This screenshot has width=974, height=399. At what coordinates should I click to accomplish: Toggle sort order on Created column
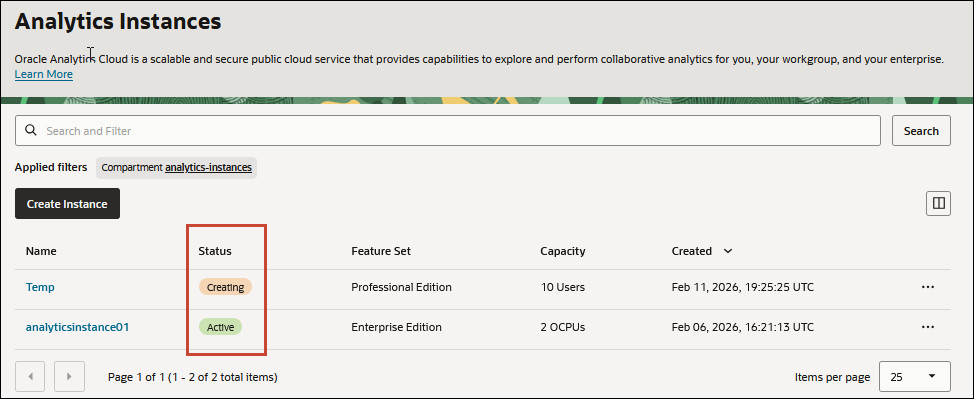point(728,251)
